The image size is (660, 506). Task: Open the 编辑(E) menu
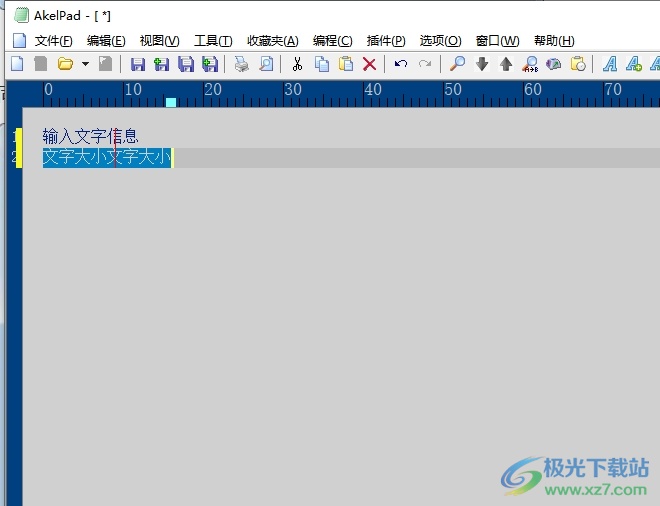pyautogui.click(x=106, y=41)
